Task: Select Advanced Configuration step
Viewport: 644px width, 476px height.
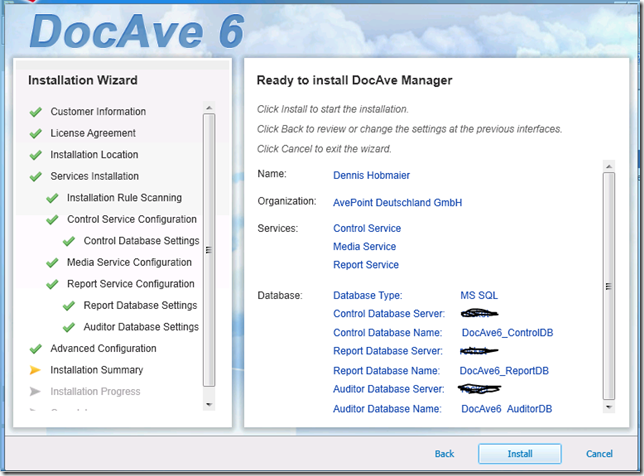Action: (104, 349)
